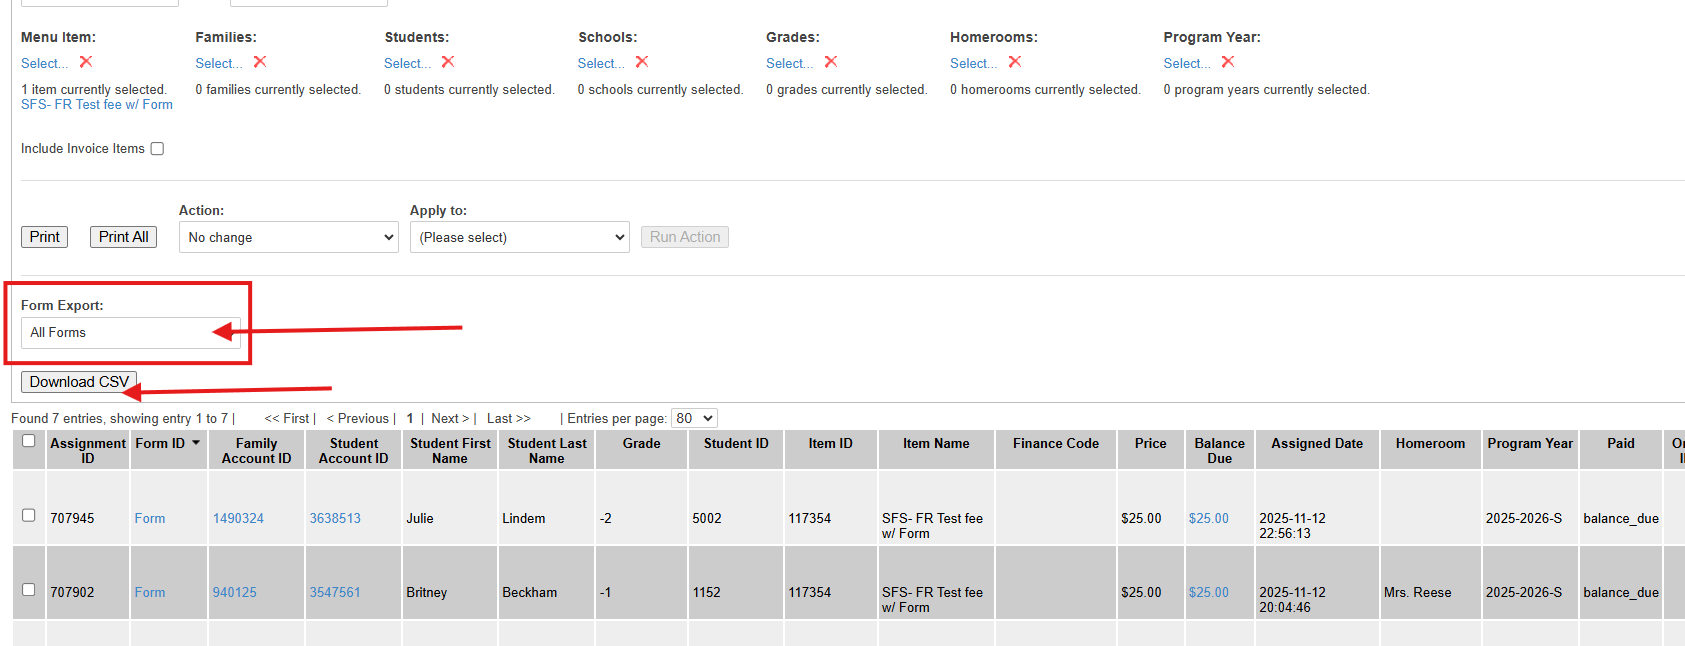Open Family Account ID 1490324 link

tap(238, 518)
